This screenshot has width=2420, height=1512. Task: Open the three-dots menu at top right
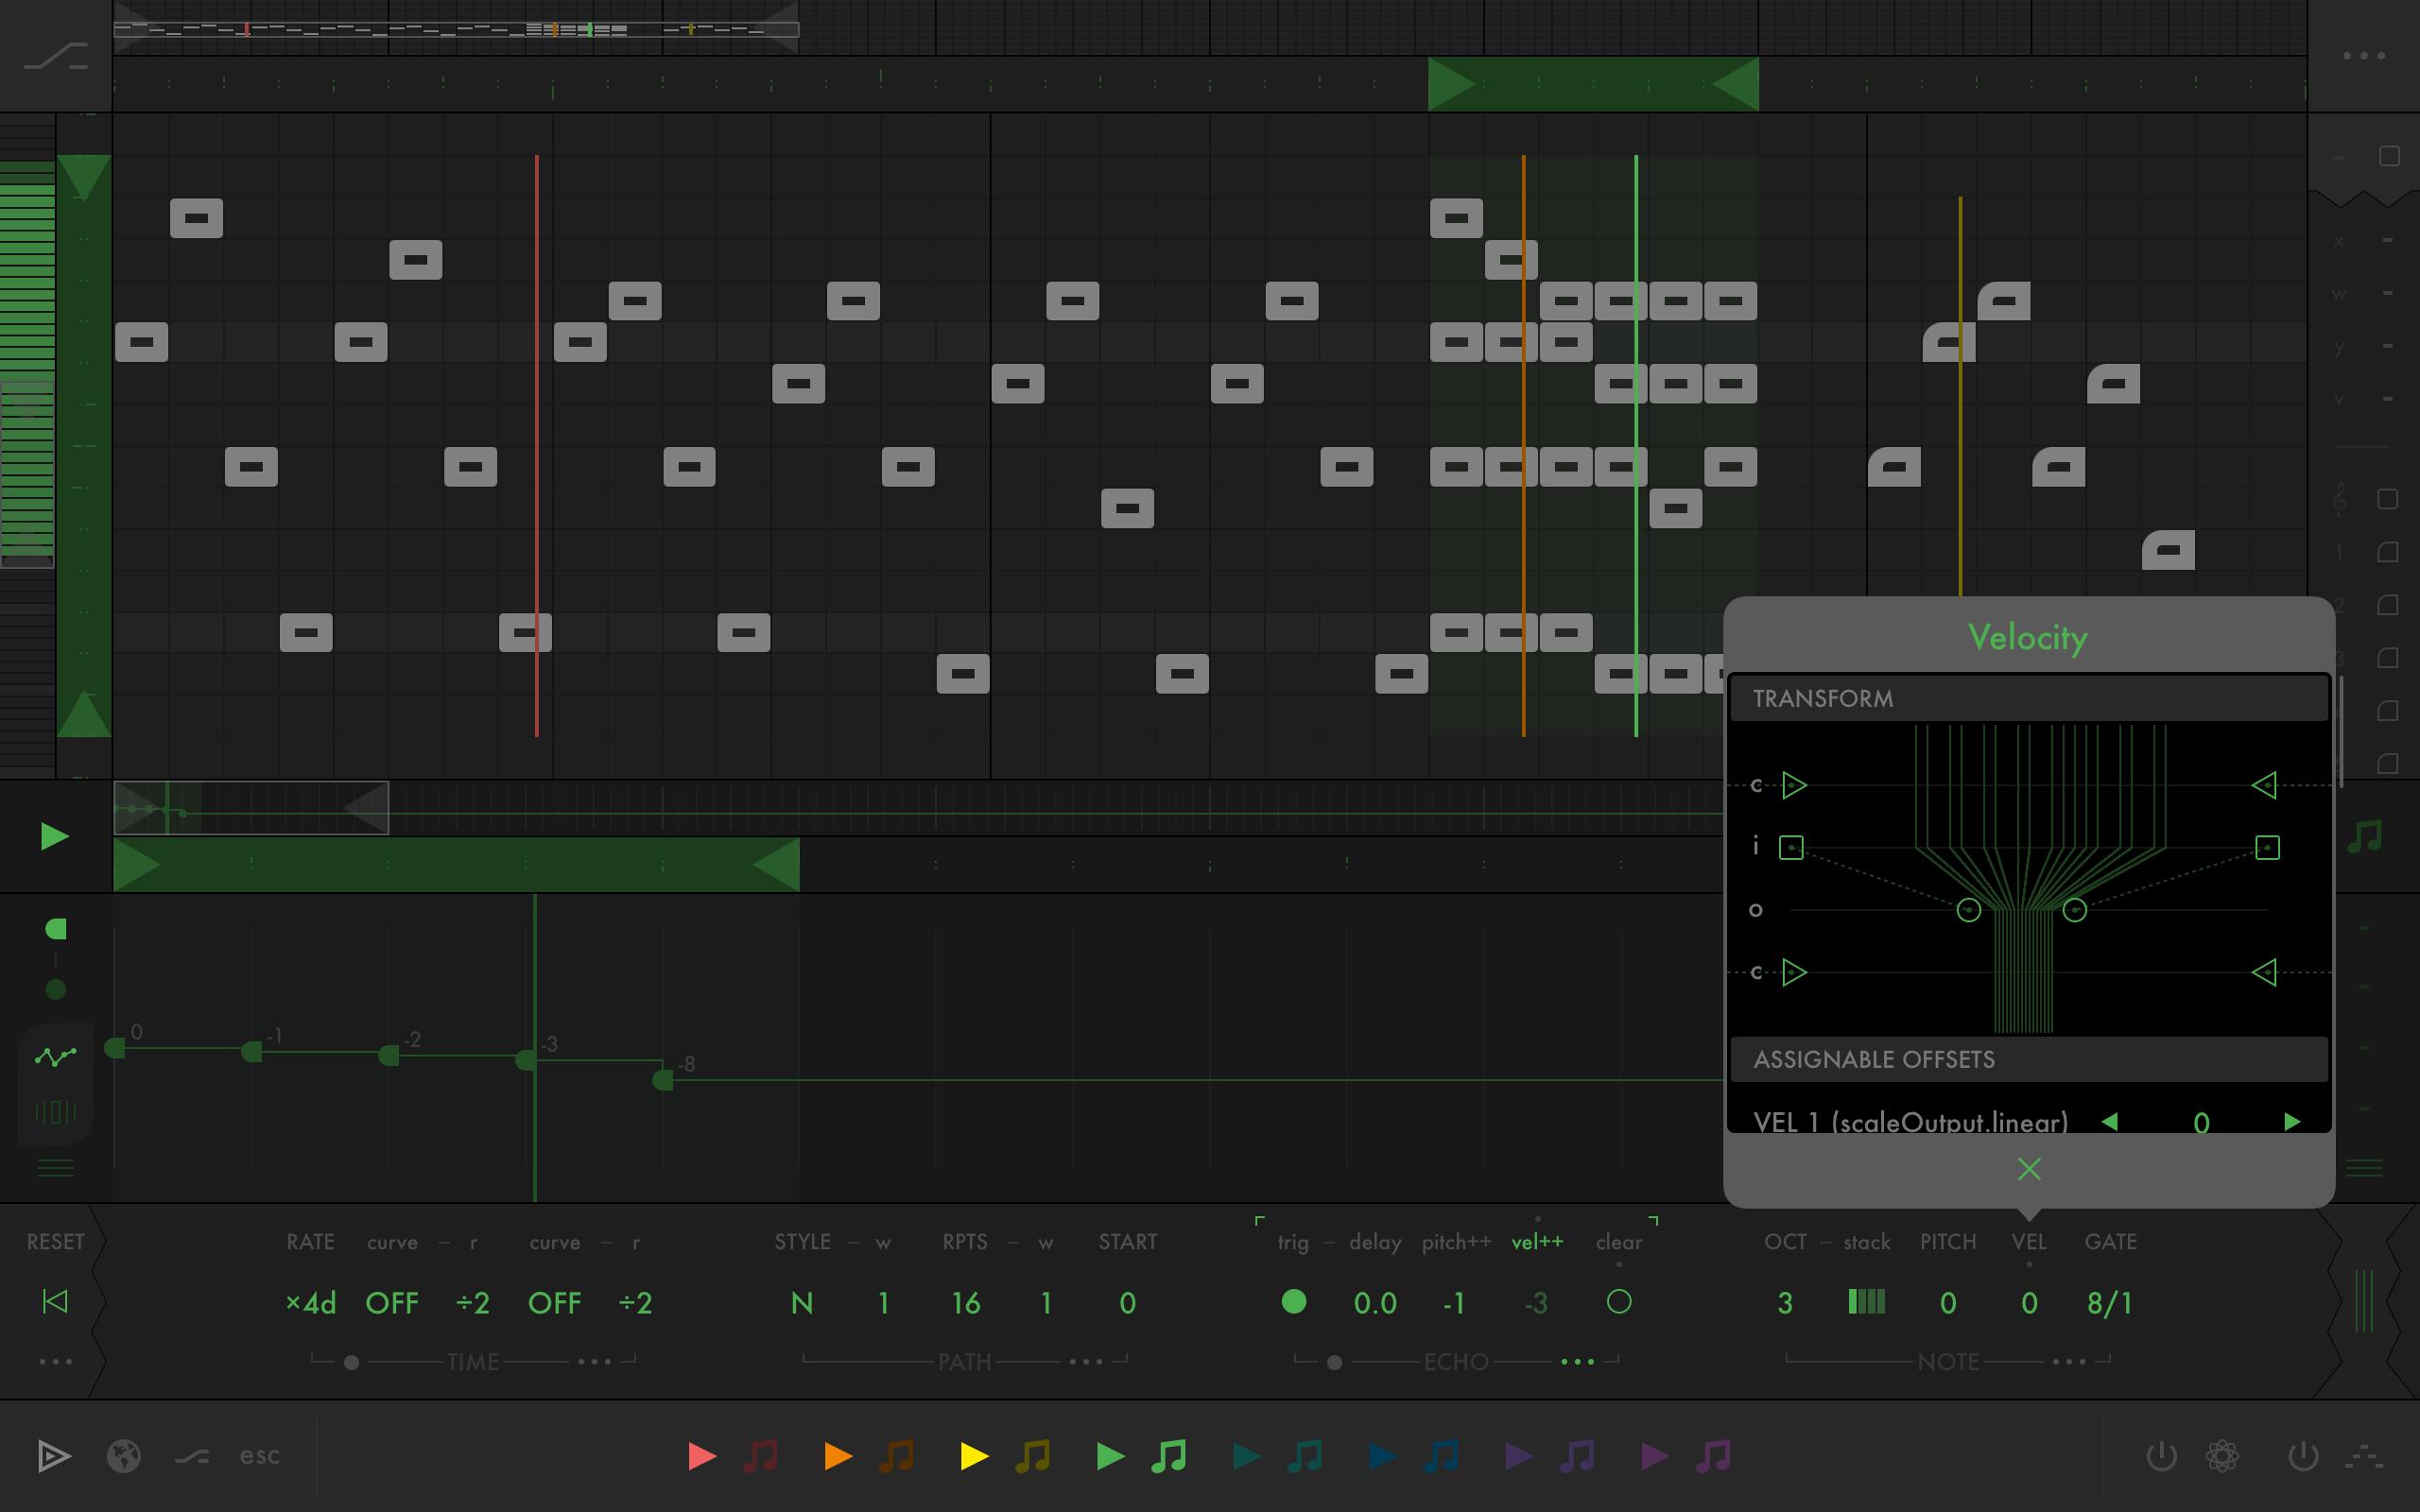(x=2364, y=56)
